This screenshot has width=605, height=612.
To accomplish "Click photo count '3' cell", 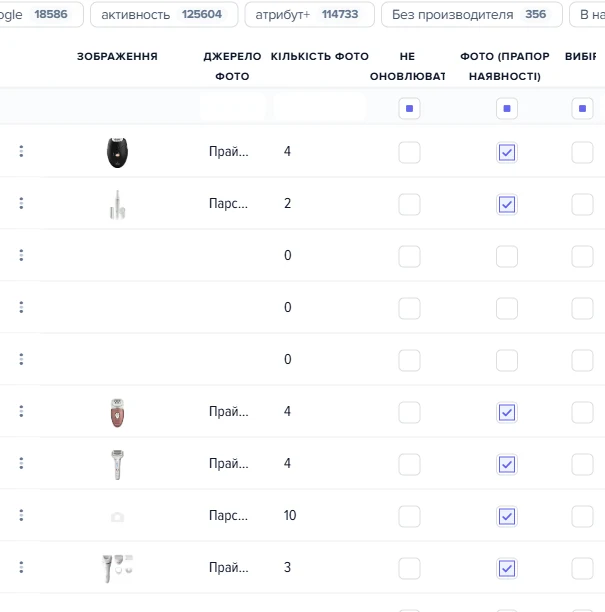I will [x=287, y=567].
